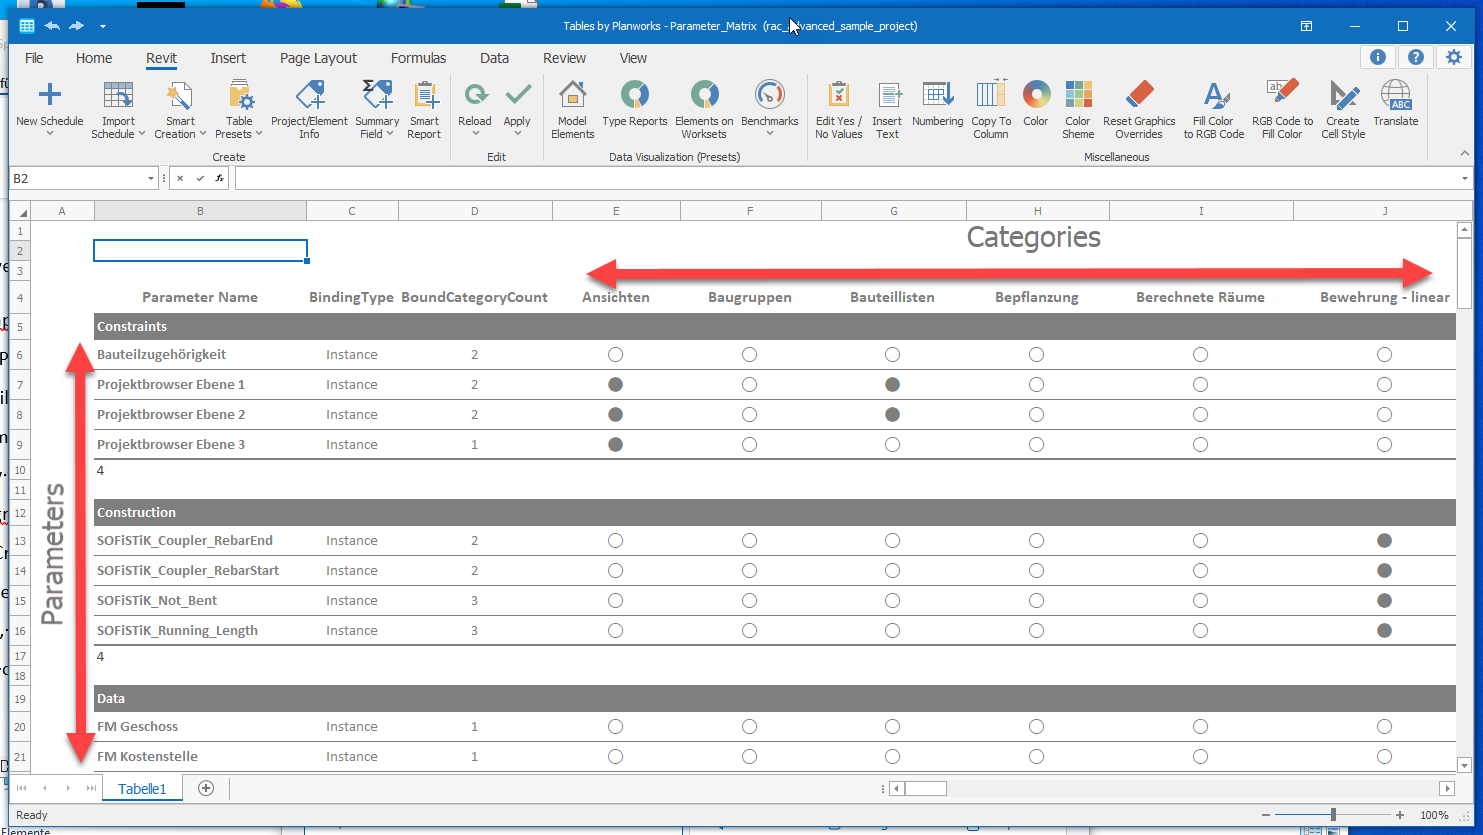The height and width of the screenshot is (835, 1483).
Task: Click the Translate icon
Action: [1395, 96]
